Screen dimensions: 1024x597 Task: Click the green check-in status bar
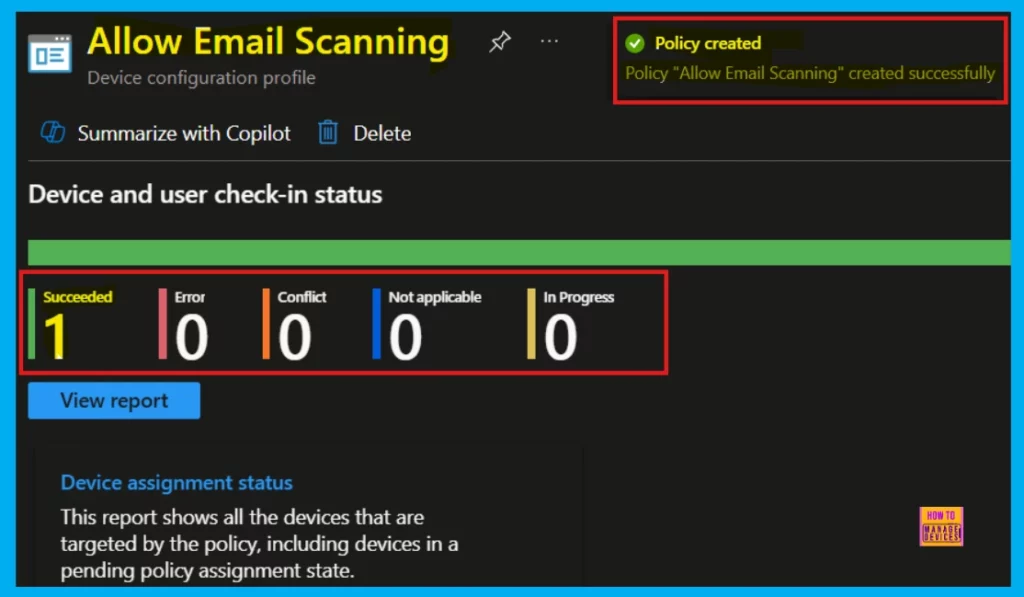pyautogui.click(x=519, y=253)
